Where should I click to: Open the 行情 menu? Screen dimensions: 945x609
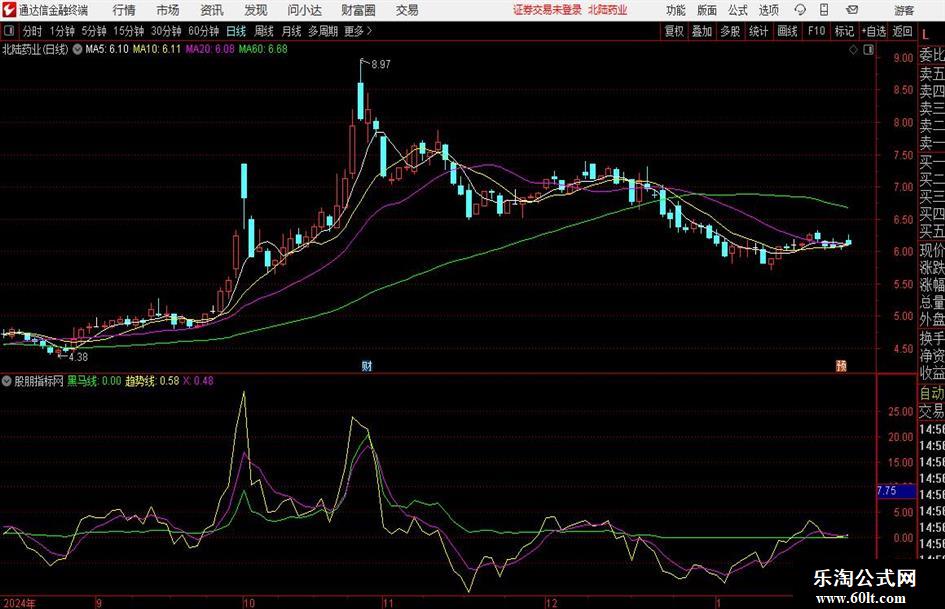click(124, 10)
